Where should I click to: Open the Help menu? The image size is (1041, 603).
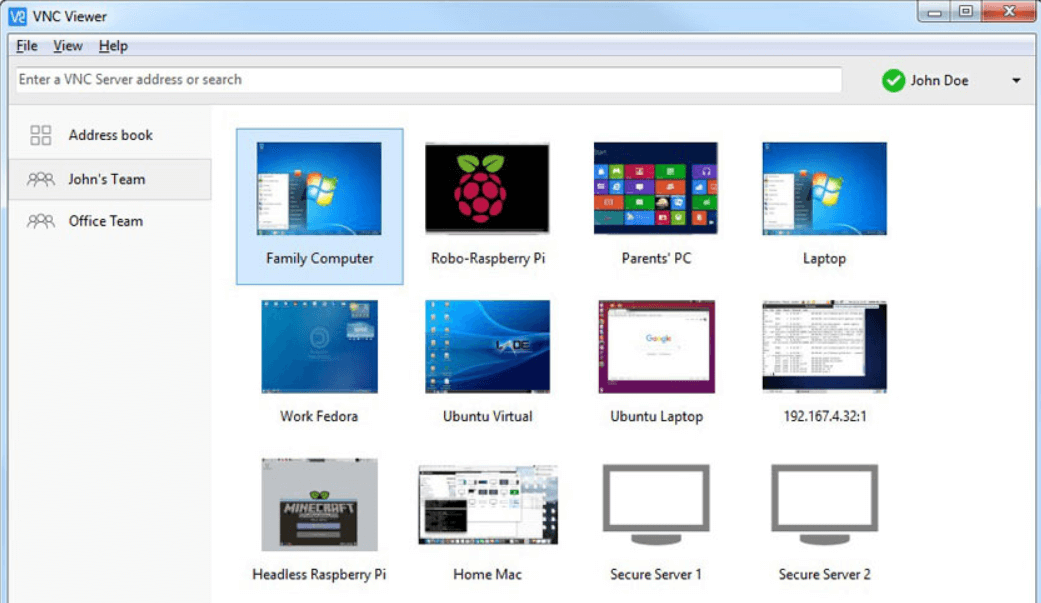click(113, 46)
